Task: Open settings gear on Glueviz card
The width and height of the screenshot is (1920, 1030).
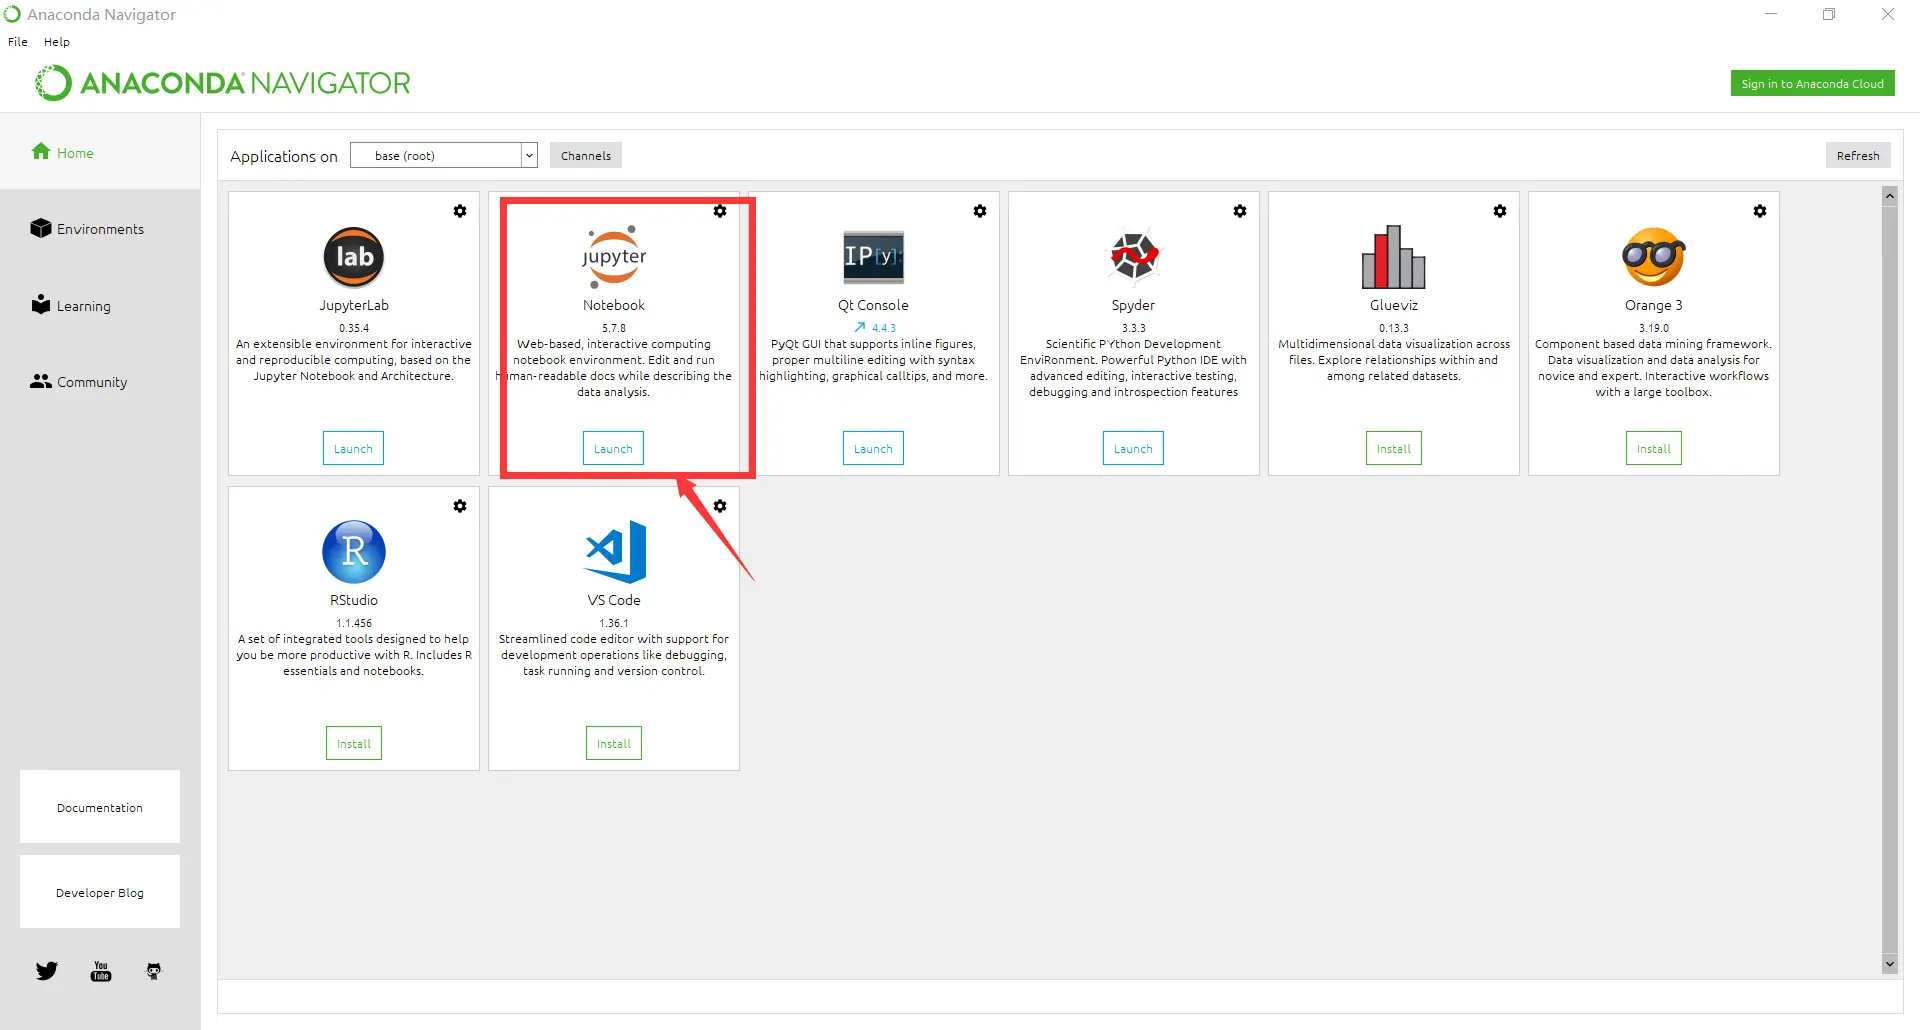Action: (1500, 211)
